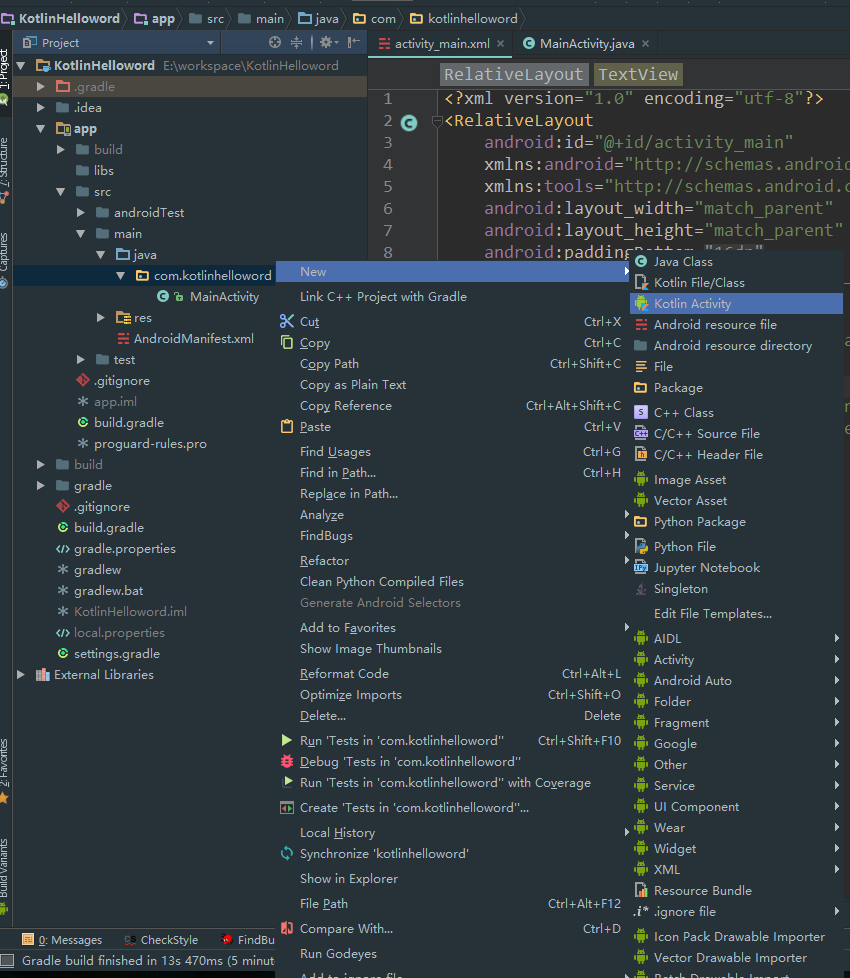
Task: Expand the .idea folder
Action: (x=41, y=107)
